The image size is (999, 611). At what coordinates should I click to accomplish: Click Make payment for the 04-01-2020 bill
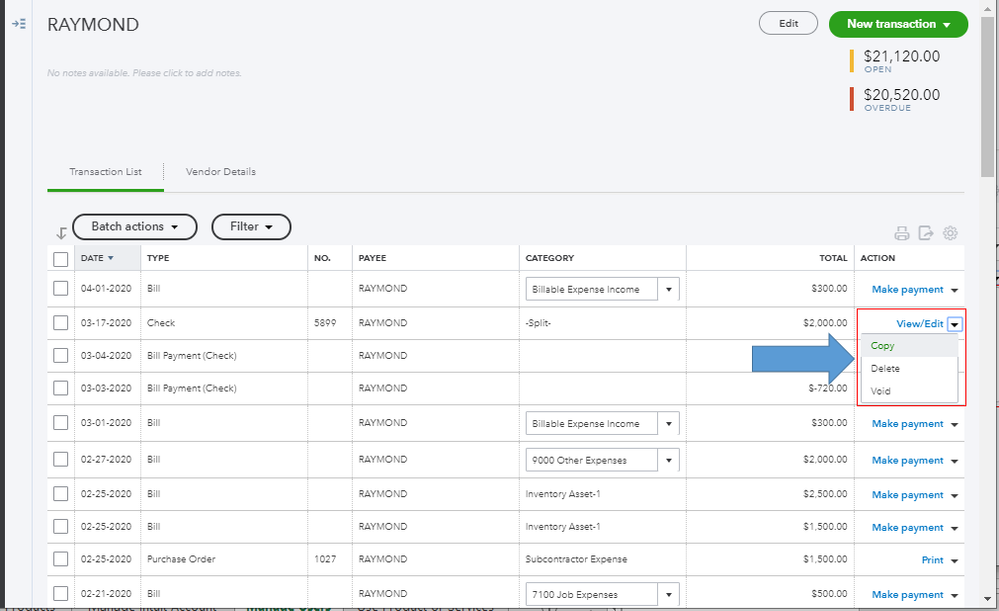[x=907, y=290]
